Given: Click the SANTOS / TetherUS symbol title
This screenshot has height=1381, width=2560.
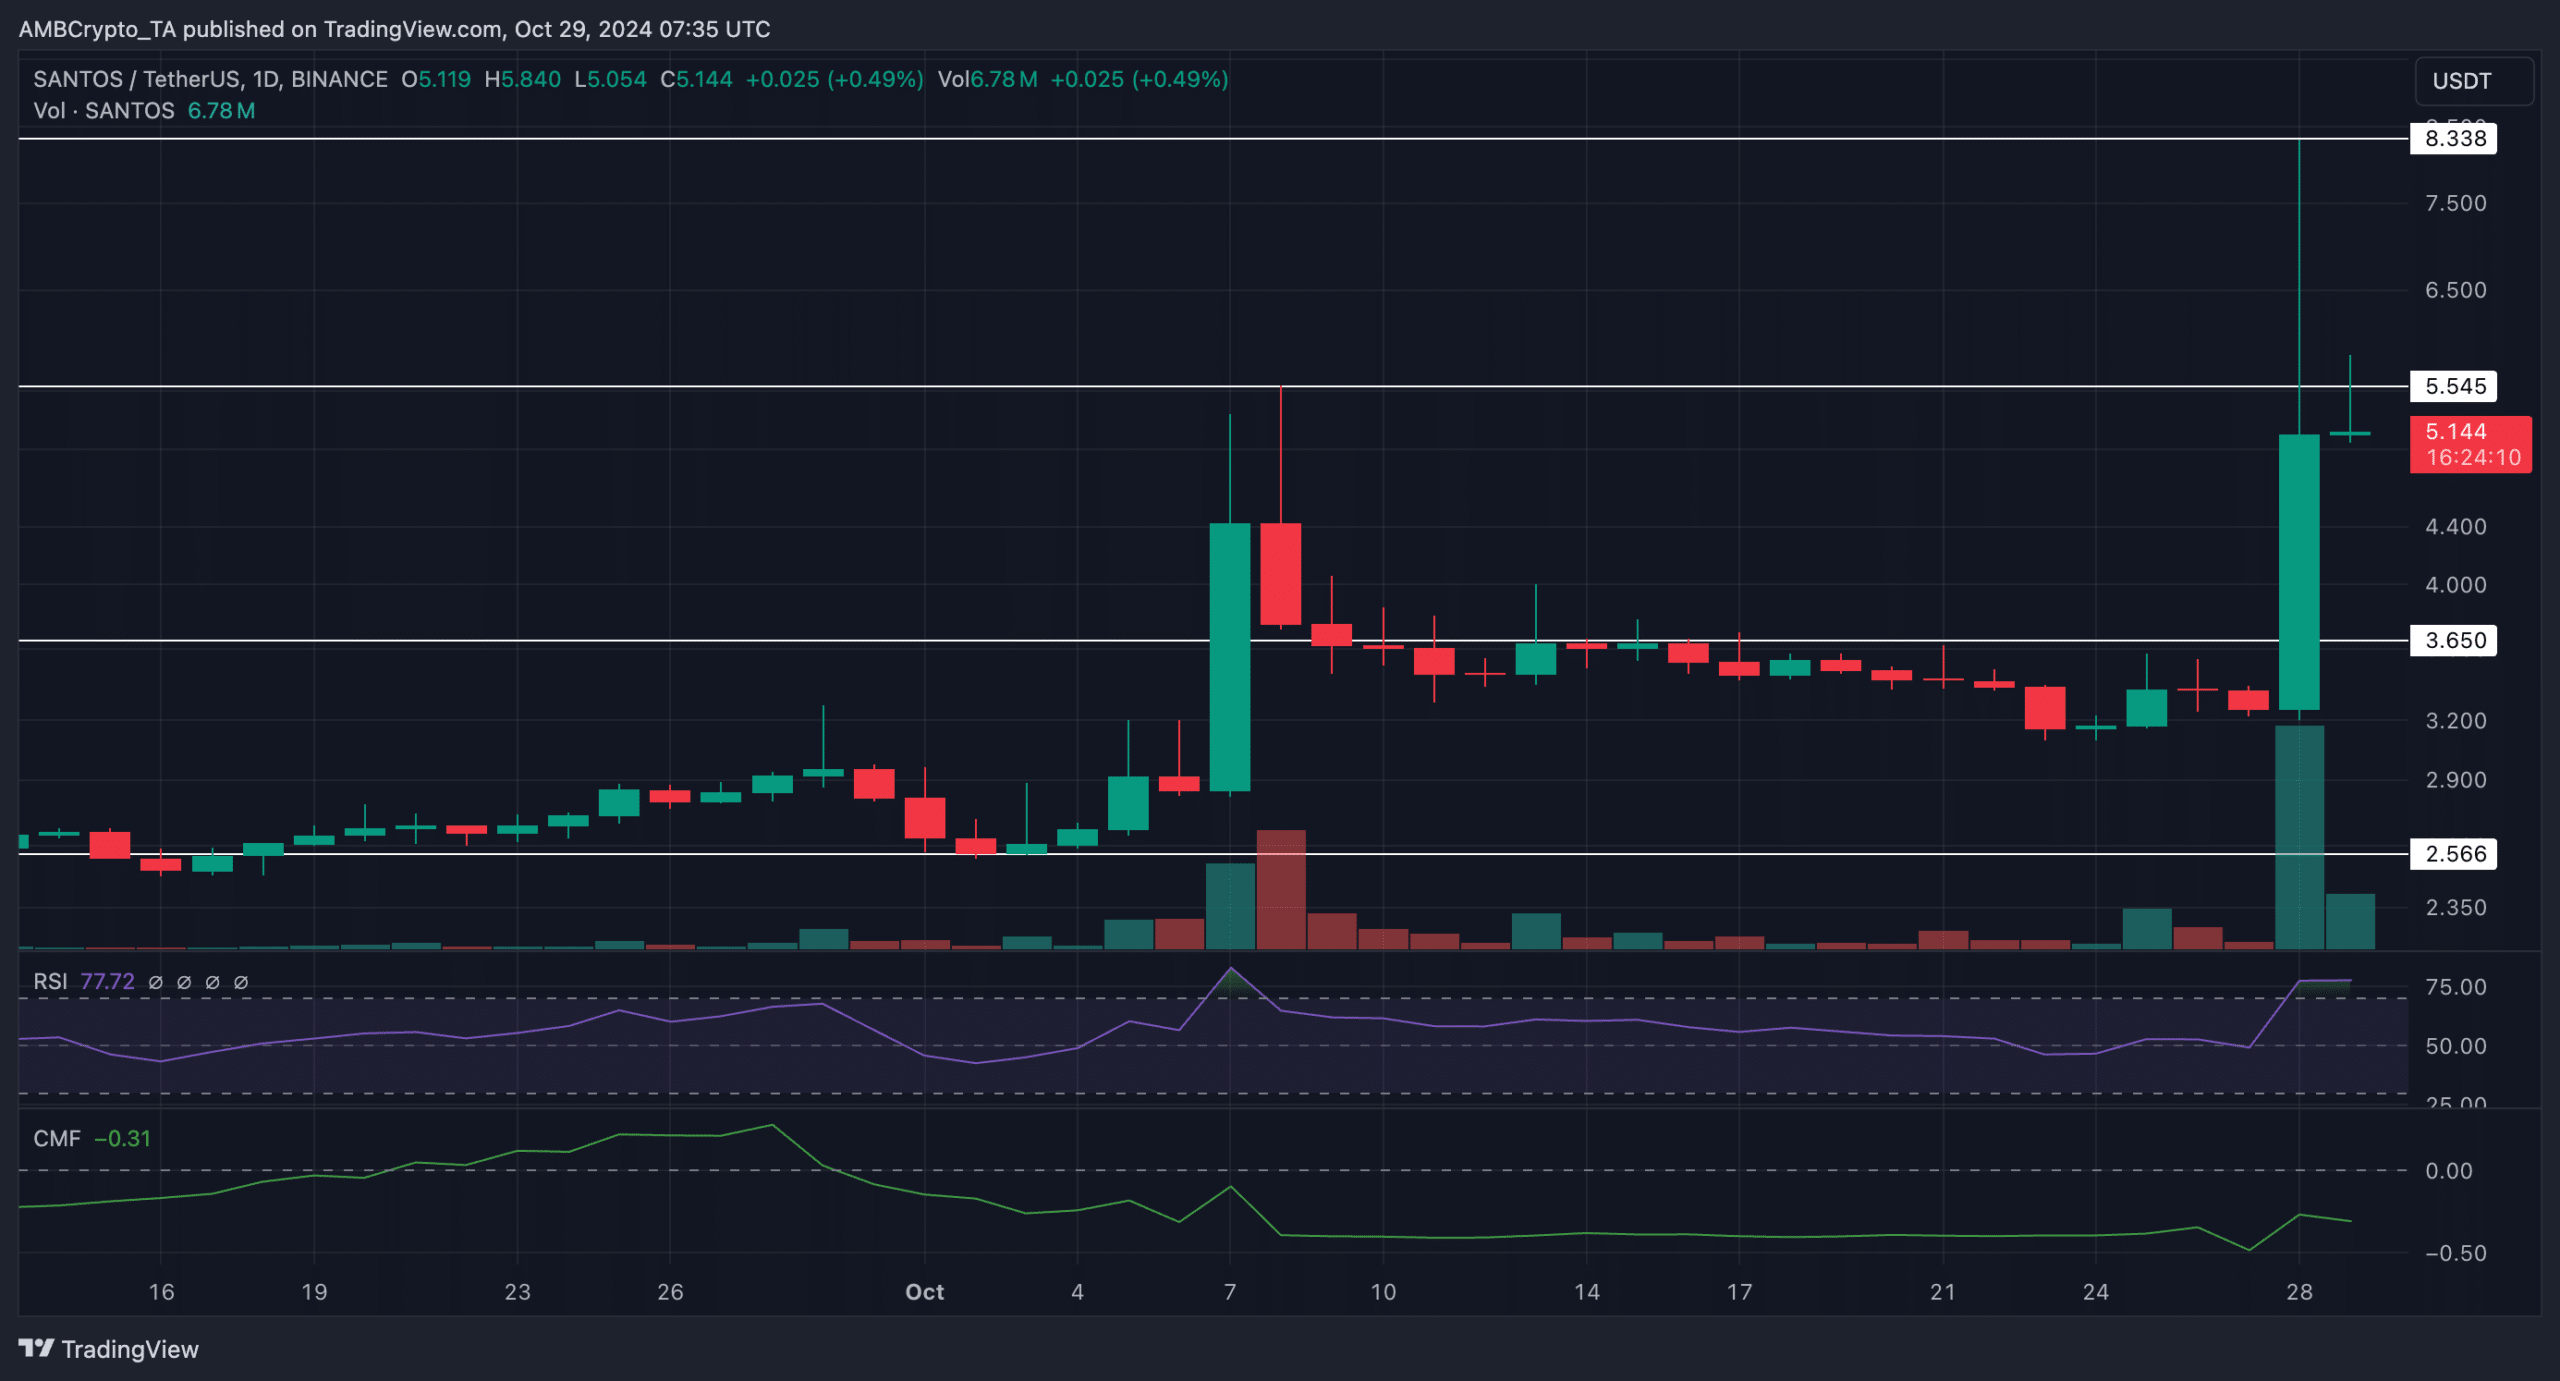Looking at the screenshot, I should [137, 79].
